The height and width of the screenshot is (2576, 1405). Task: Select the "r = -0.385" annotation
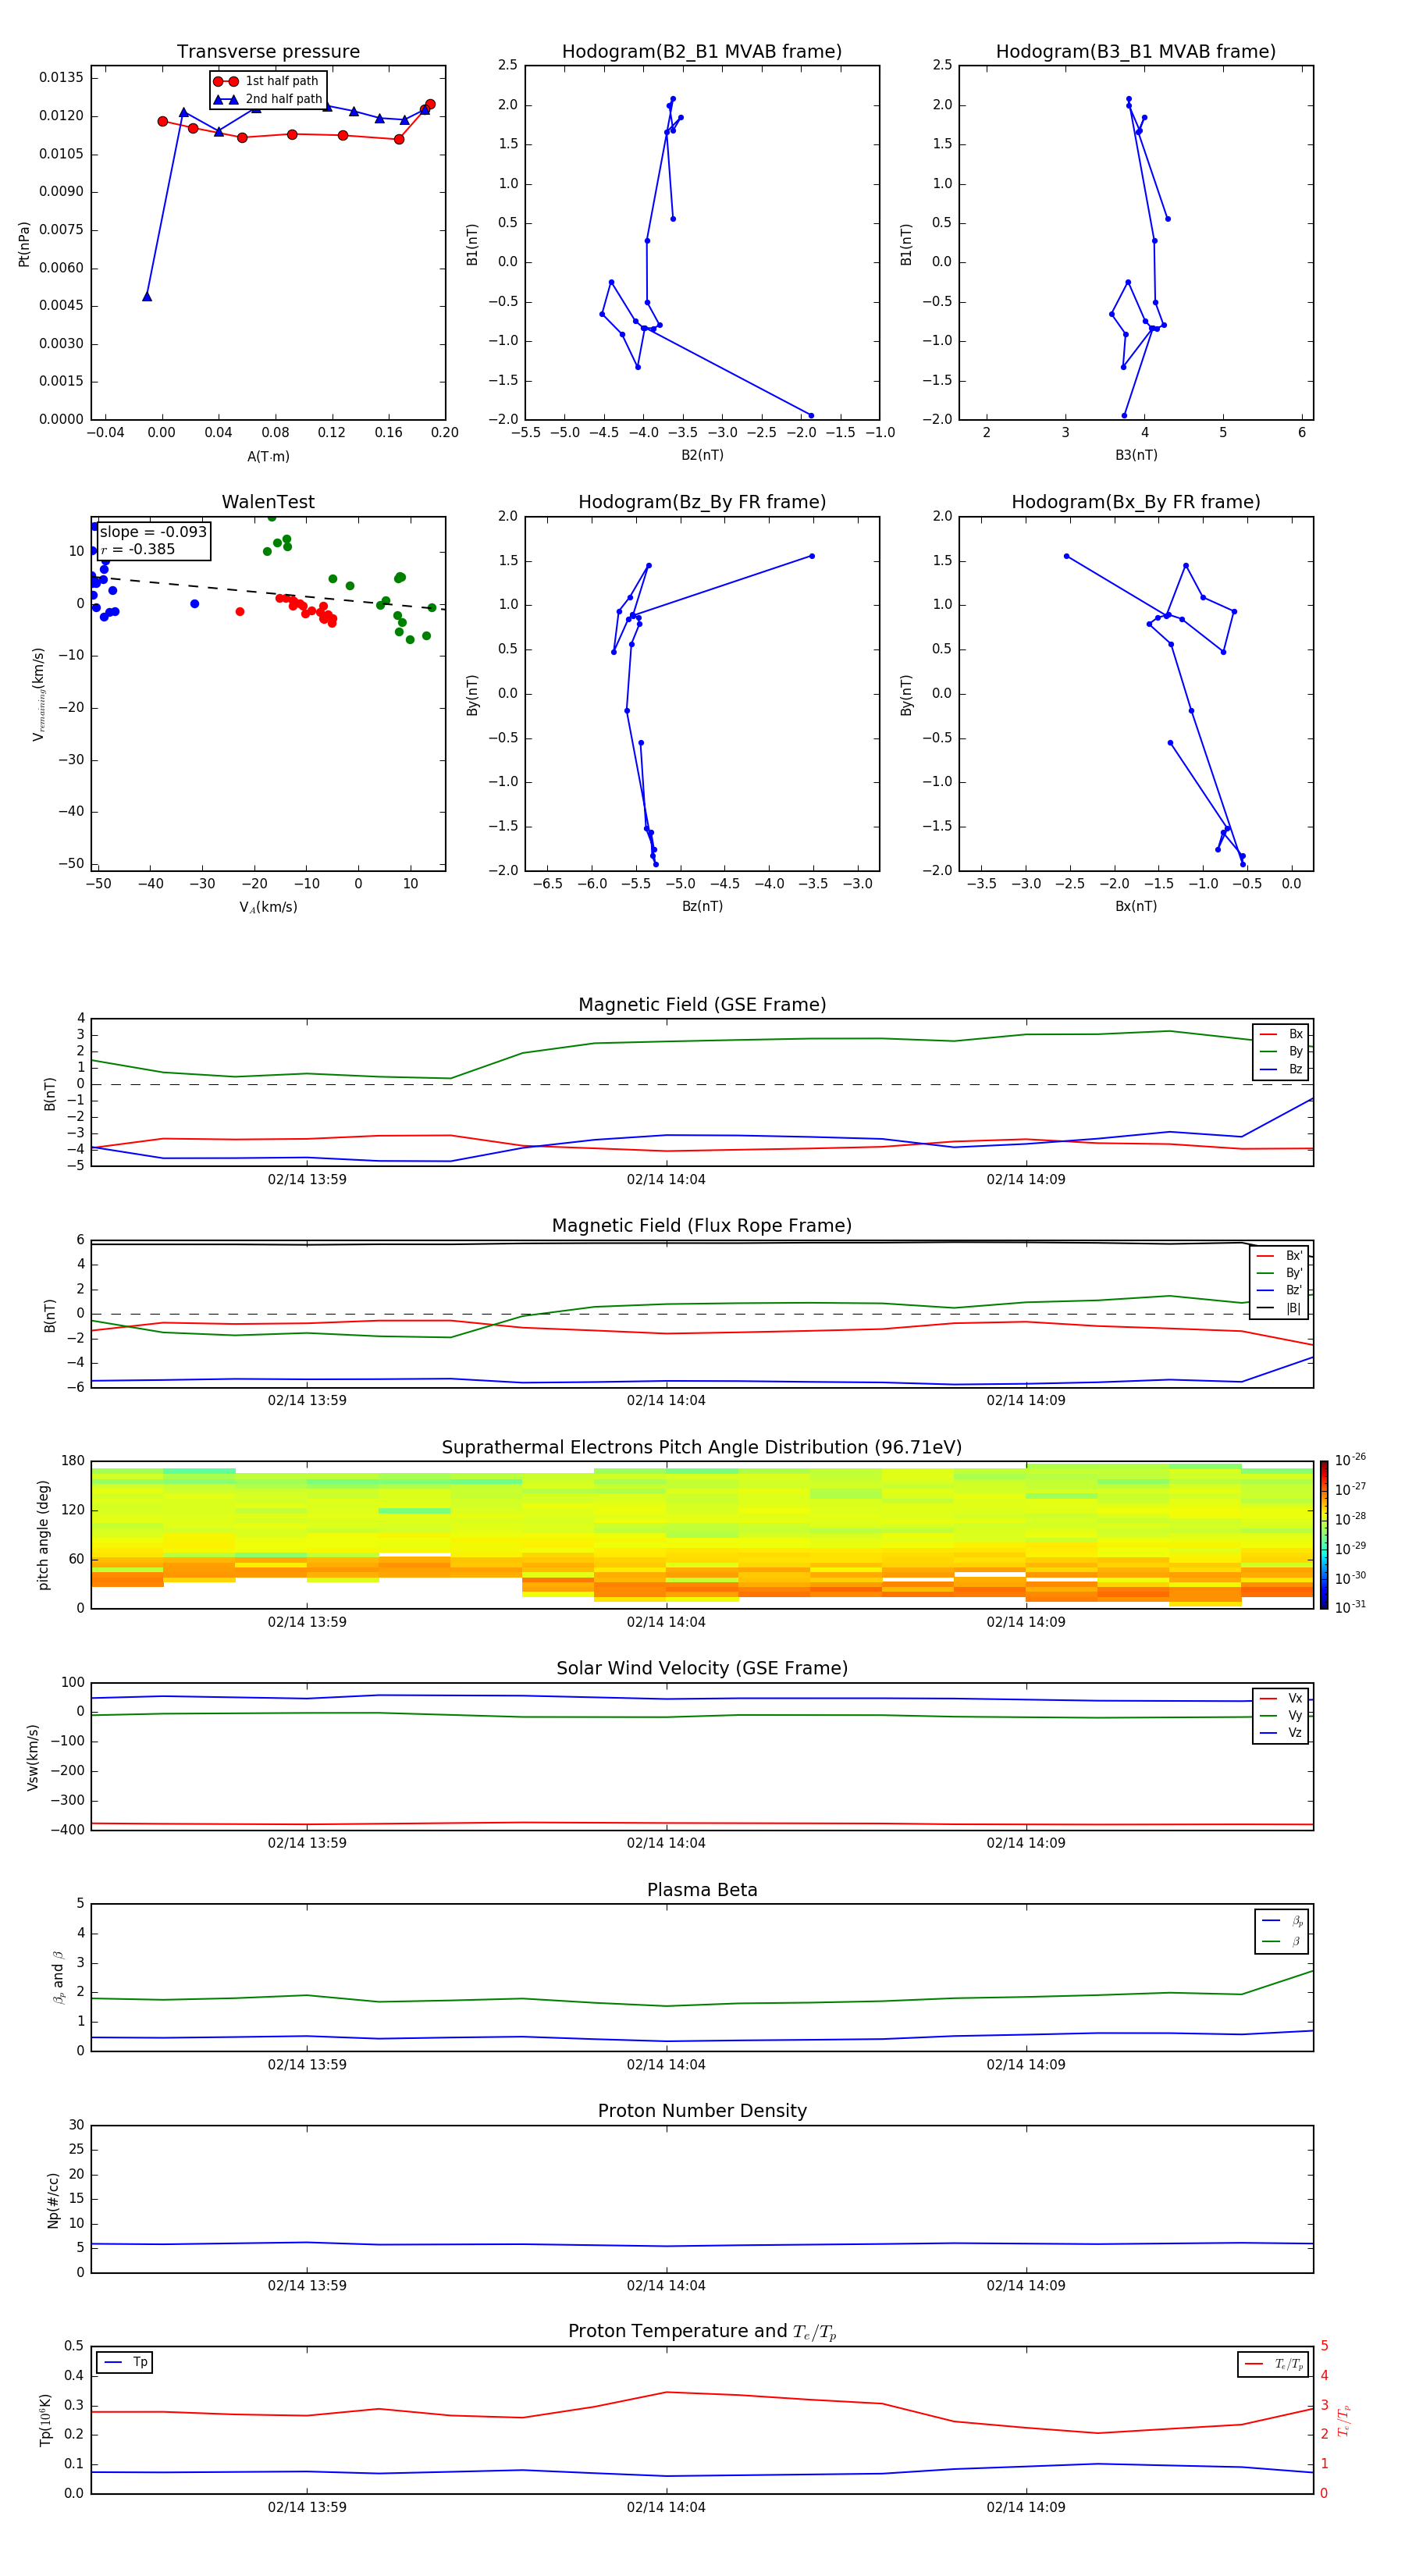[x=138, y=549]
